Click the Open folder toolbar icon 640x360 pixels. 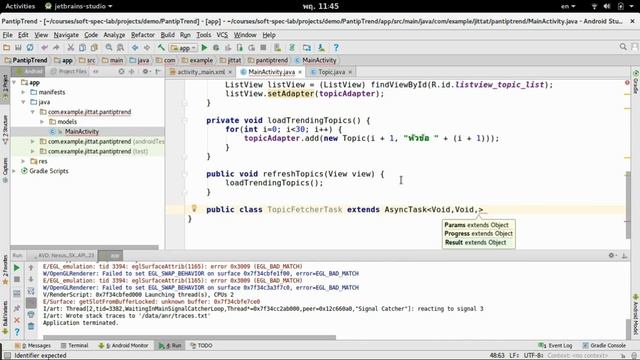(x=7, y=48)
